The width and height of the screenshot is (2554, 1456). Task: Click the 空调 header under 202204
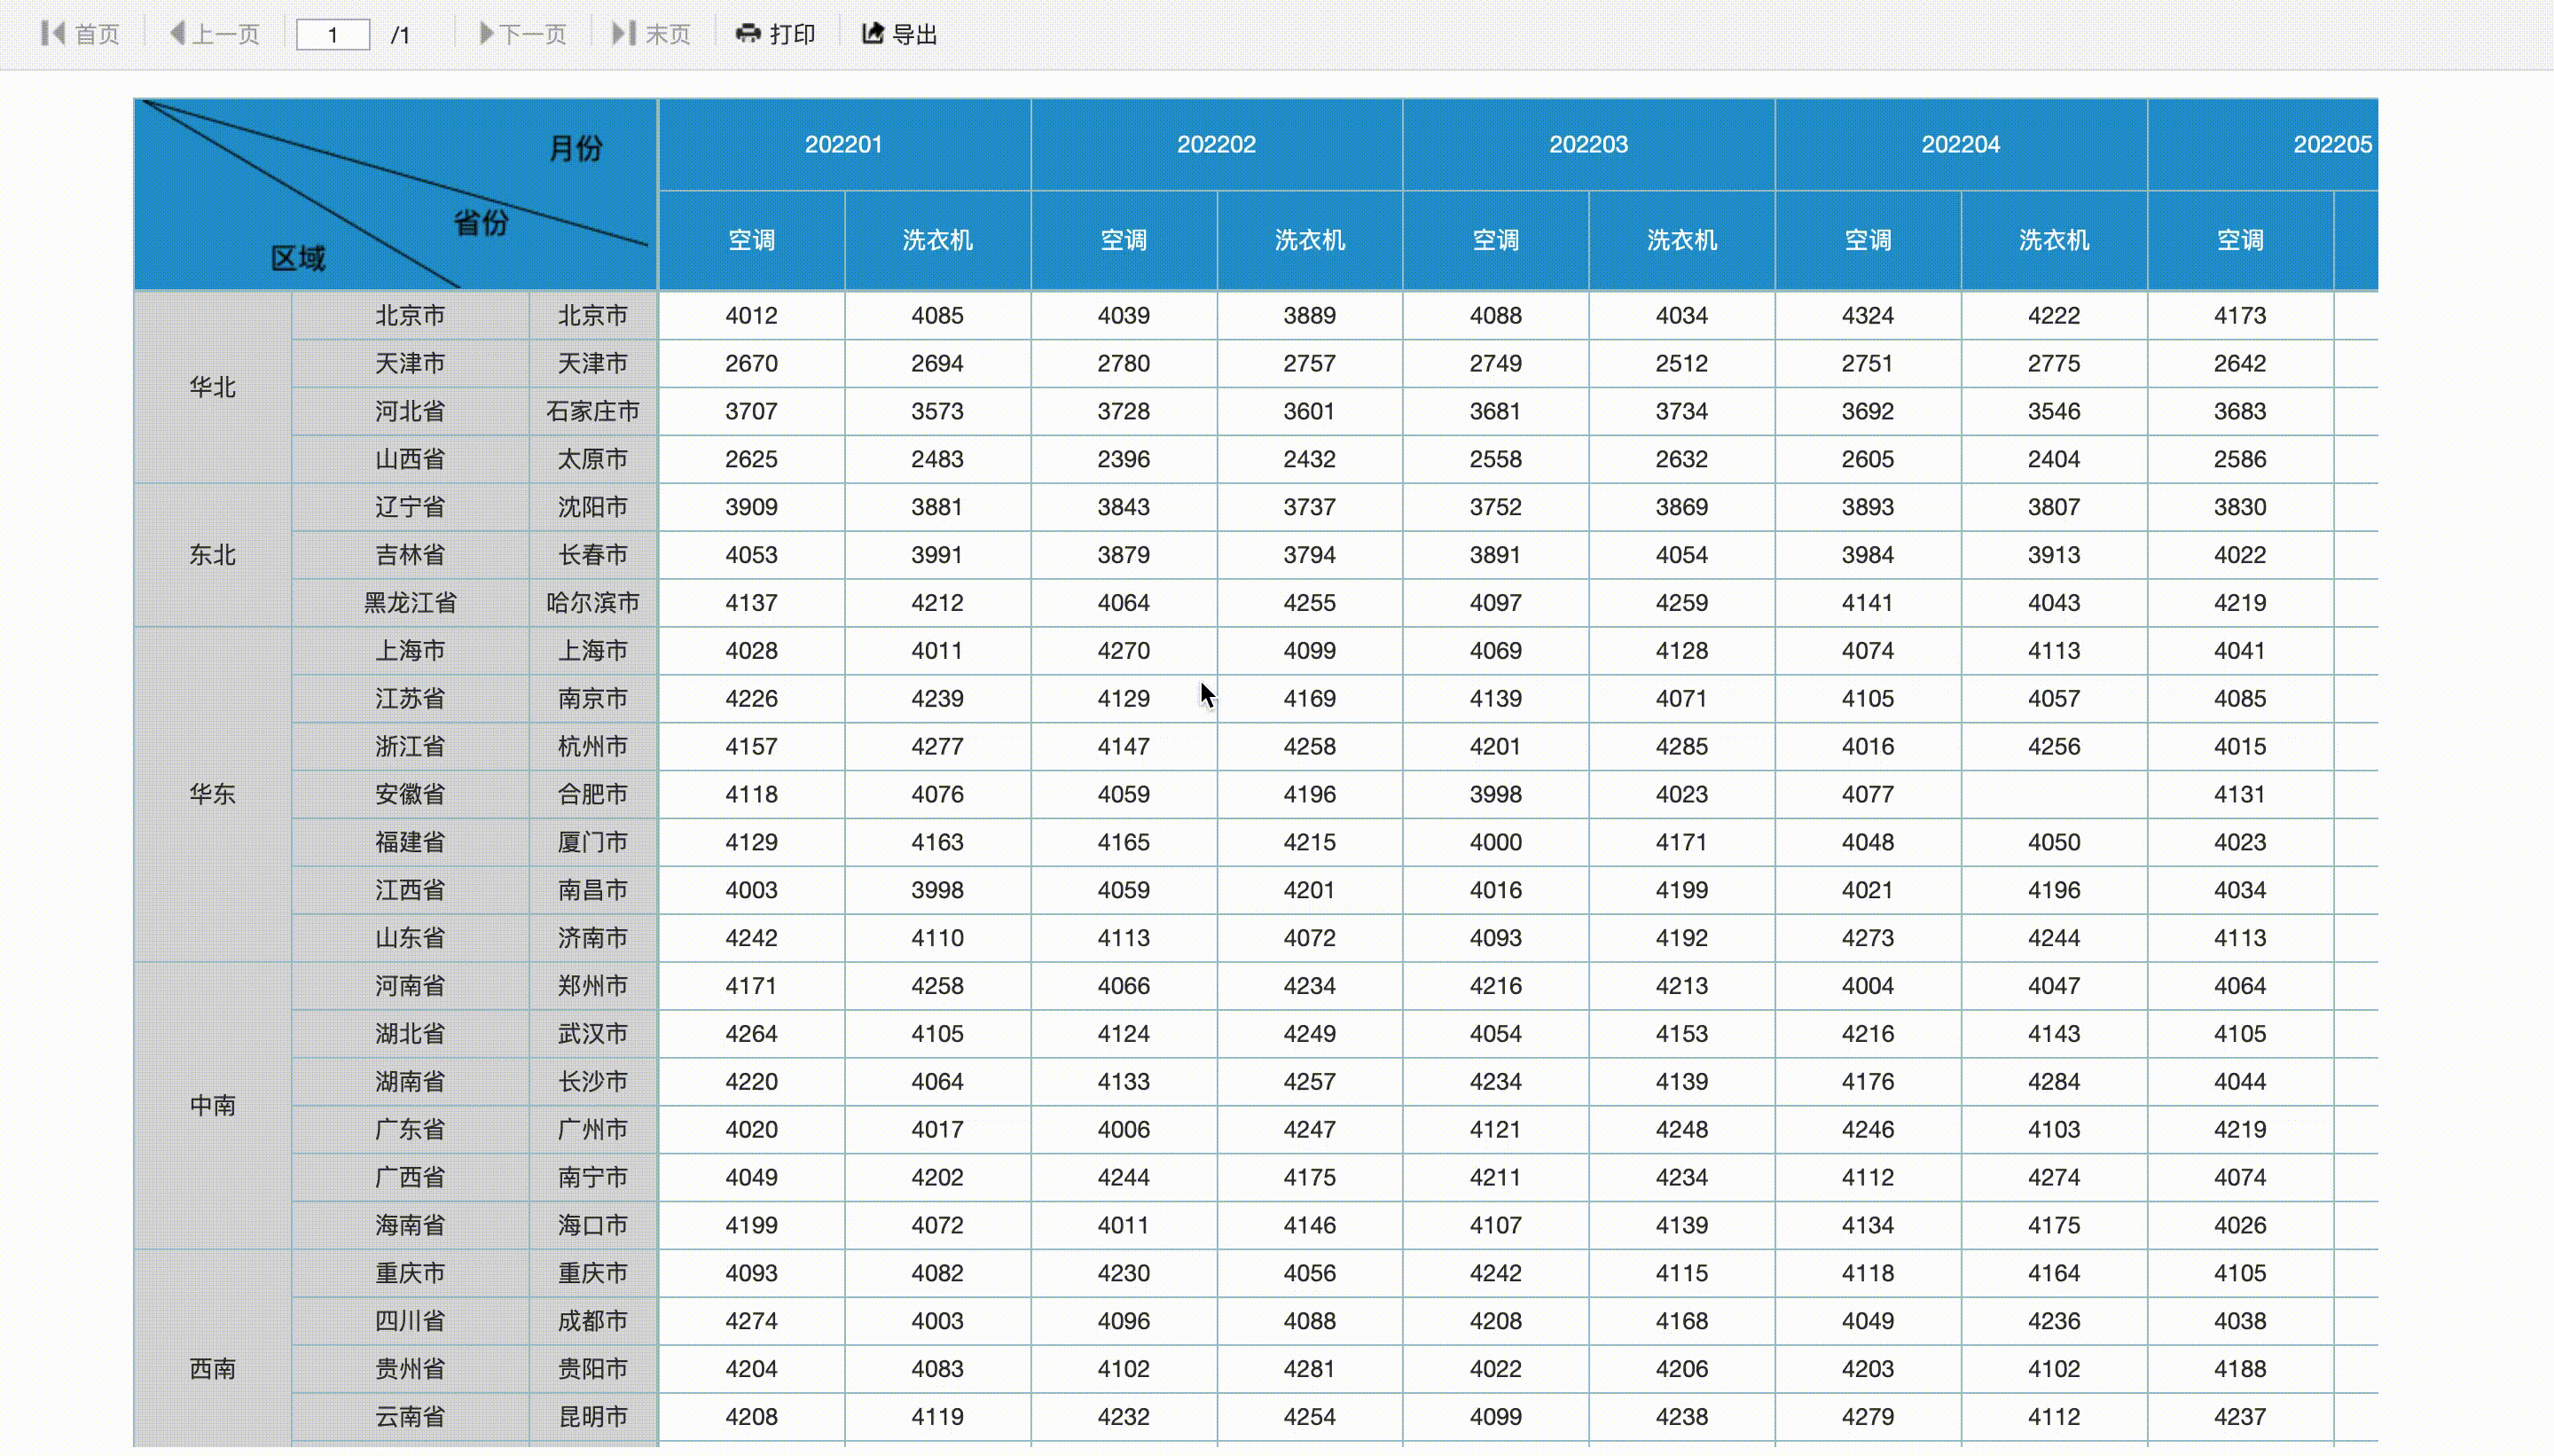click(x=1867, y=240)
